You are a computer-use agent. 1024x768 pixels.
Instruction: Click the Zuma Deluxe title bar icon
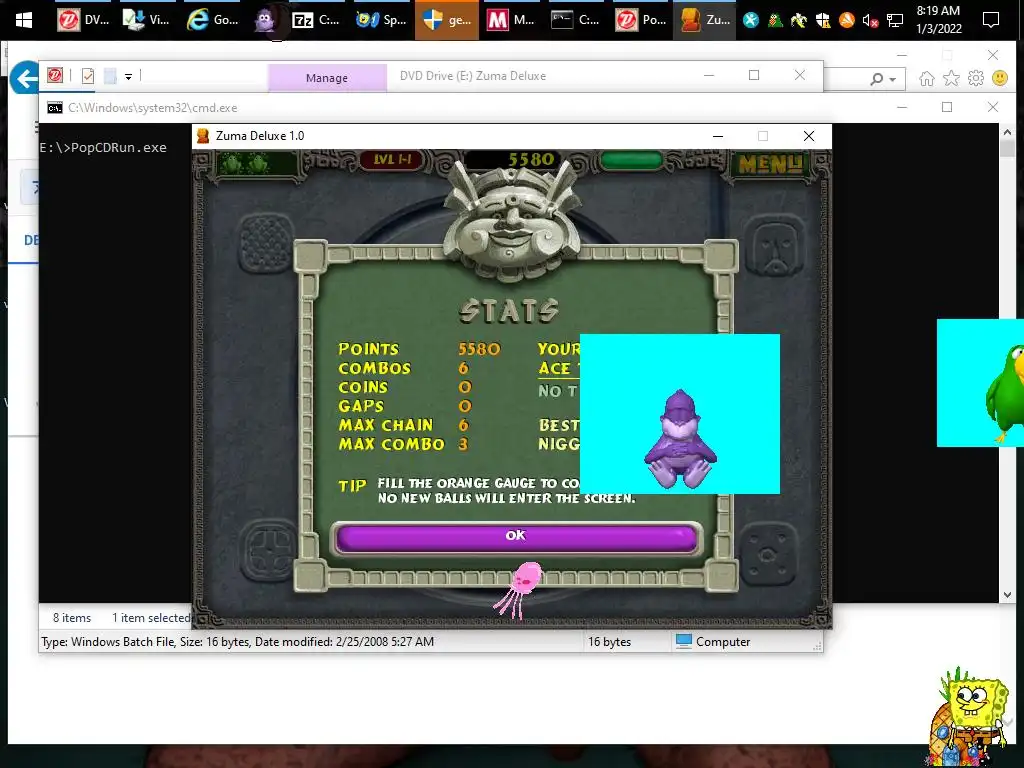tap(203, 136)
